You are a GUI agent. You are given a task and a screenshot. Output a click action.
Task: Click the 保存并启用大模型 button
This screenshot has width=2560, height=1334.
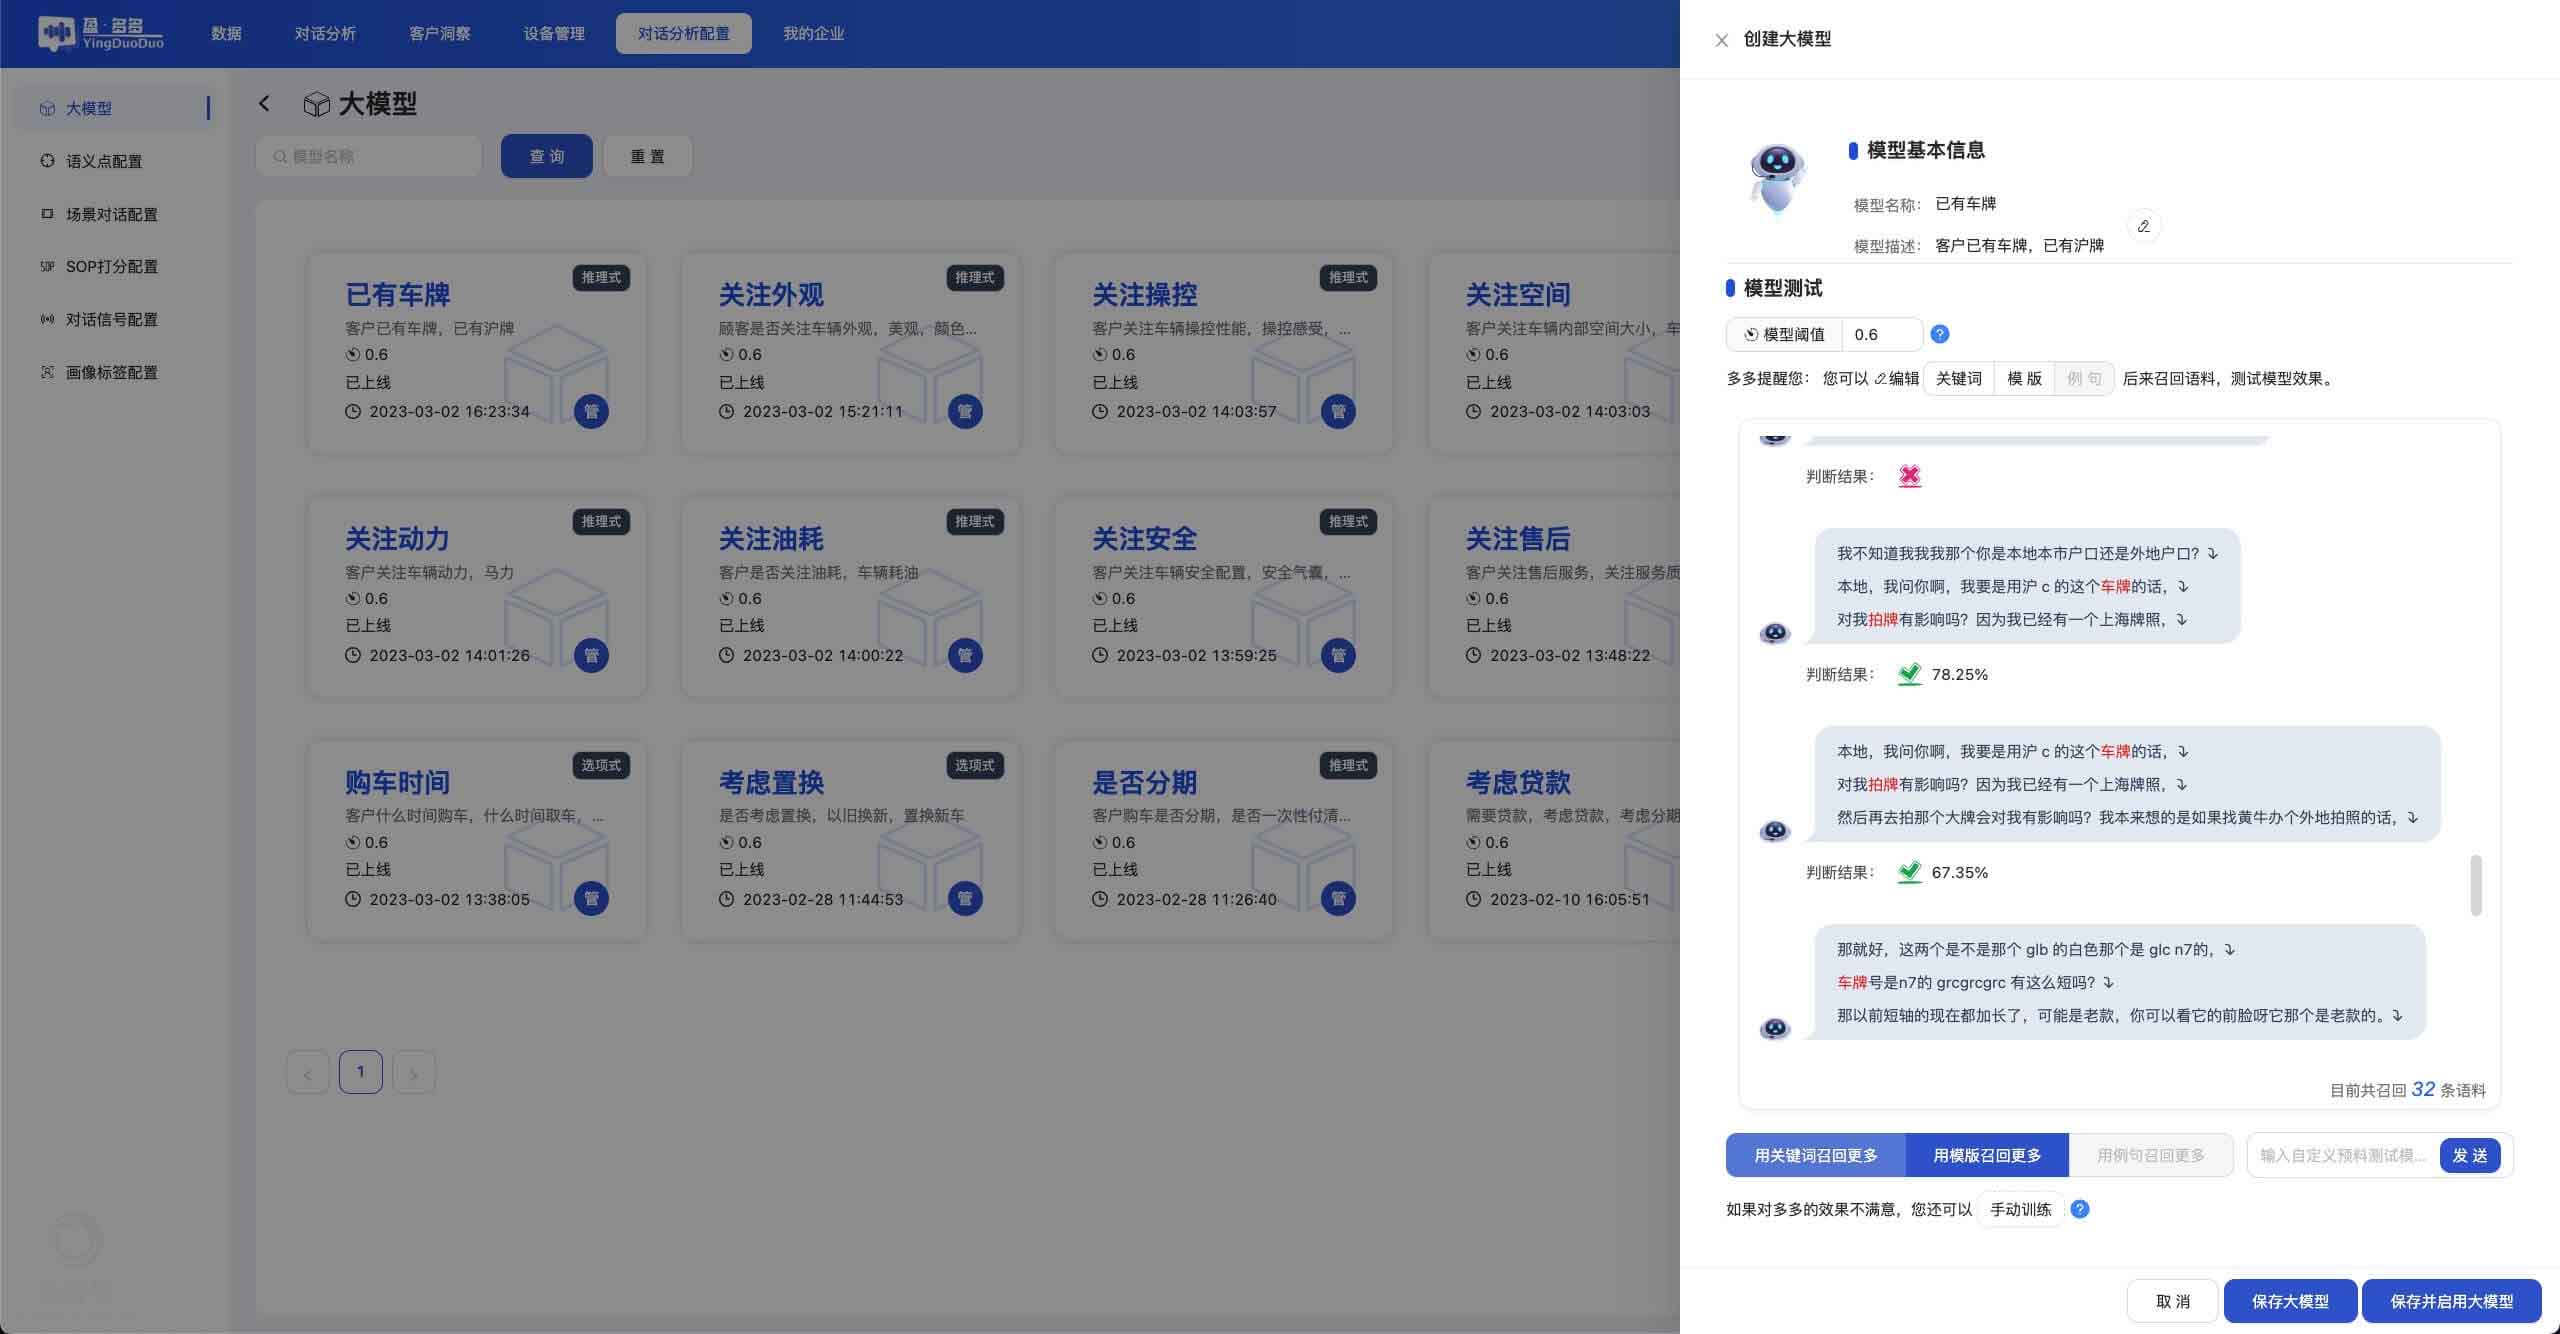coord(2451,1301)
